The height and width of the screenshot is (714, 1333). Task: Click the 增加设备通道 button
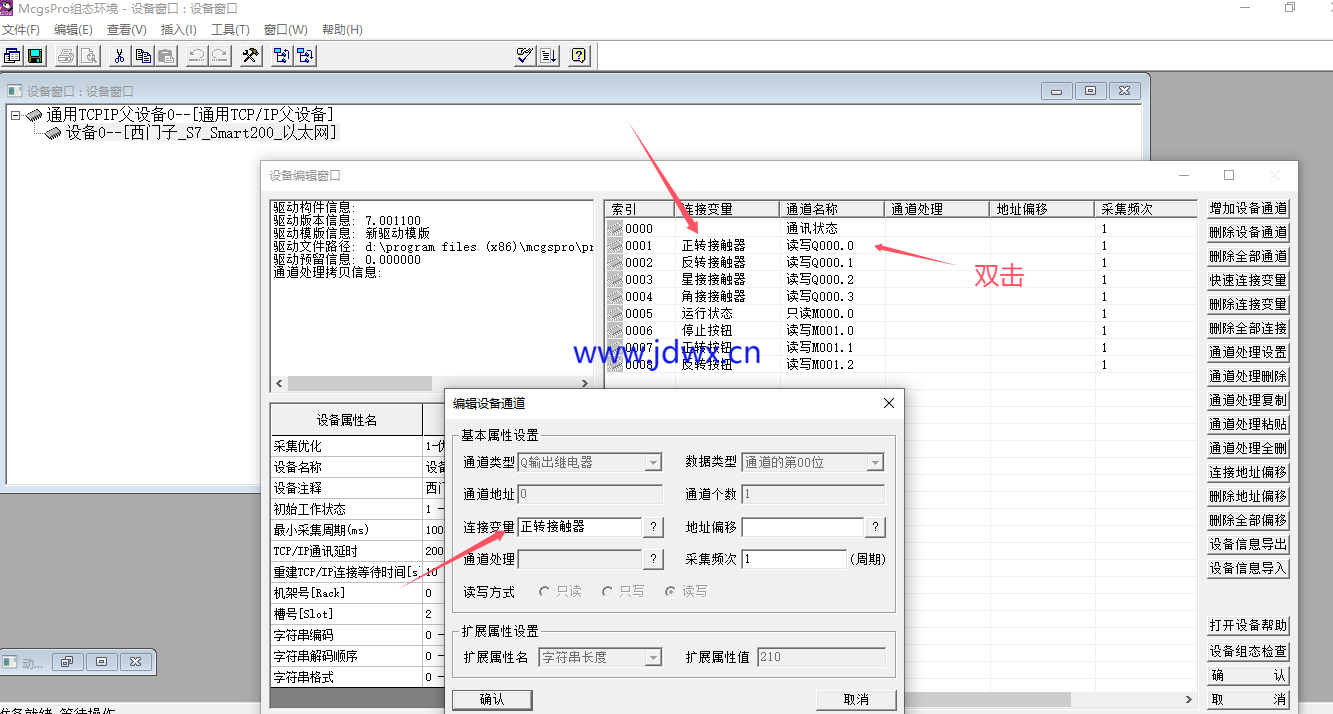point(1248,208)
